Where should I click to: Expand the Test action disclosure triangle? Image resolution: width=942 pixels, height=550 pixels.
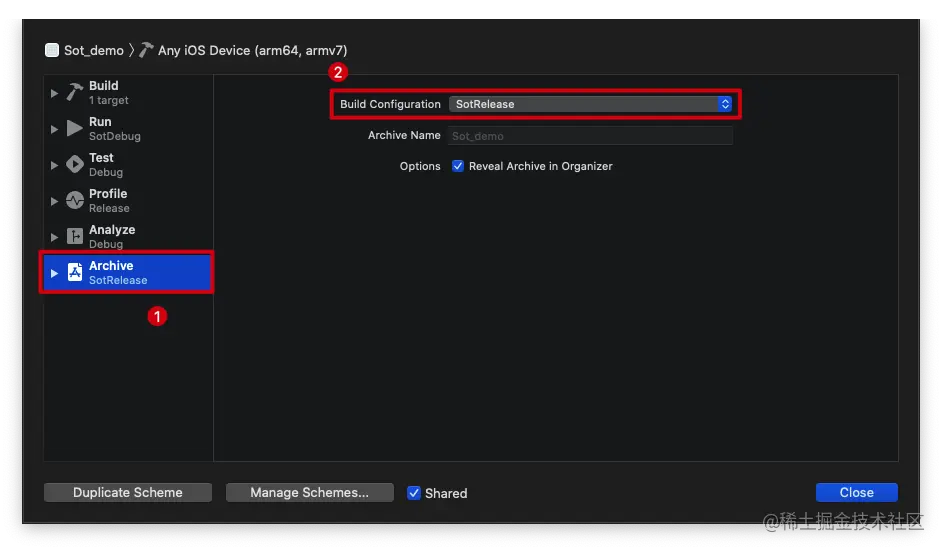pyautogui.click(x=54, y=165)
